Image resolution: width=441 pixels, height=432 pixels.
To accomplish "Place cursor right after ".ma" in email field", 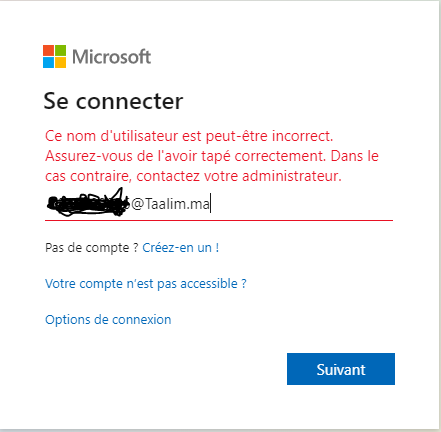I will 211,204.
